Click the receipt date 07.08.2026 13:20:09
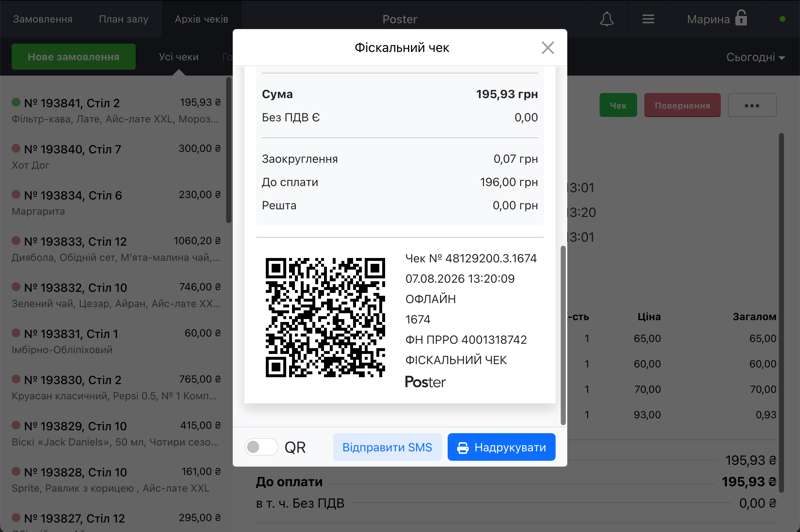Image resolution: width=800 pixels, height=532 pixels. 460,278
